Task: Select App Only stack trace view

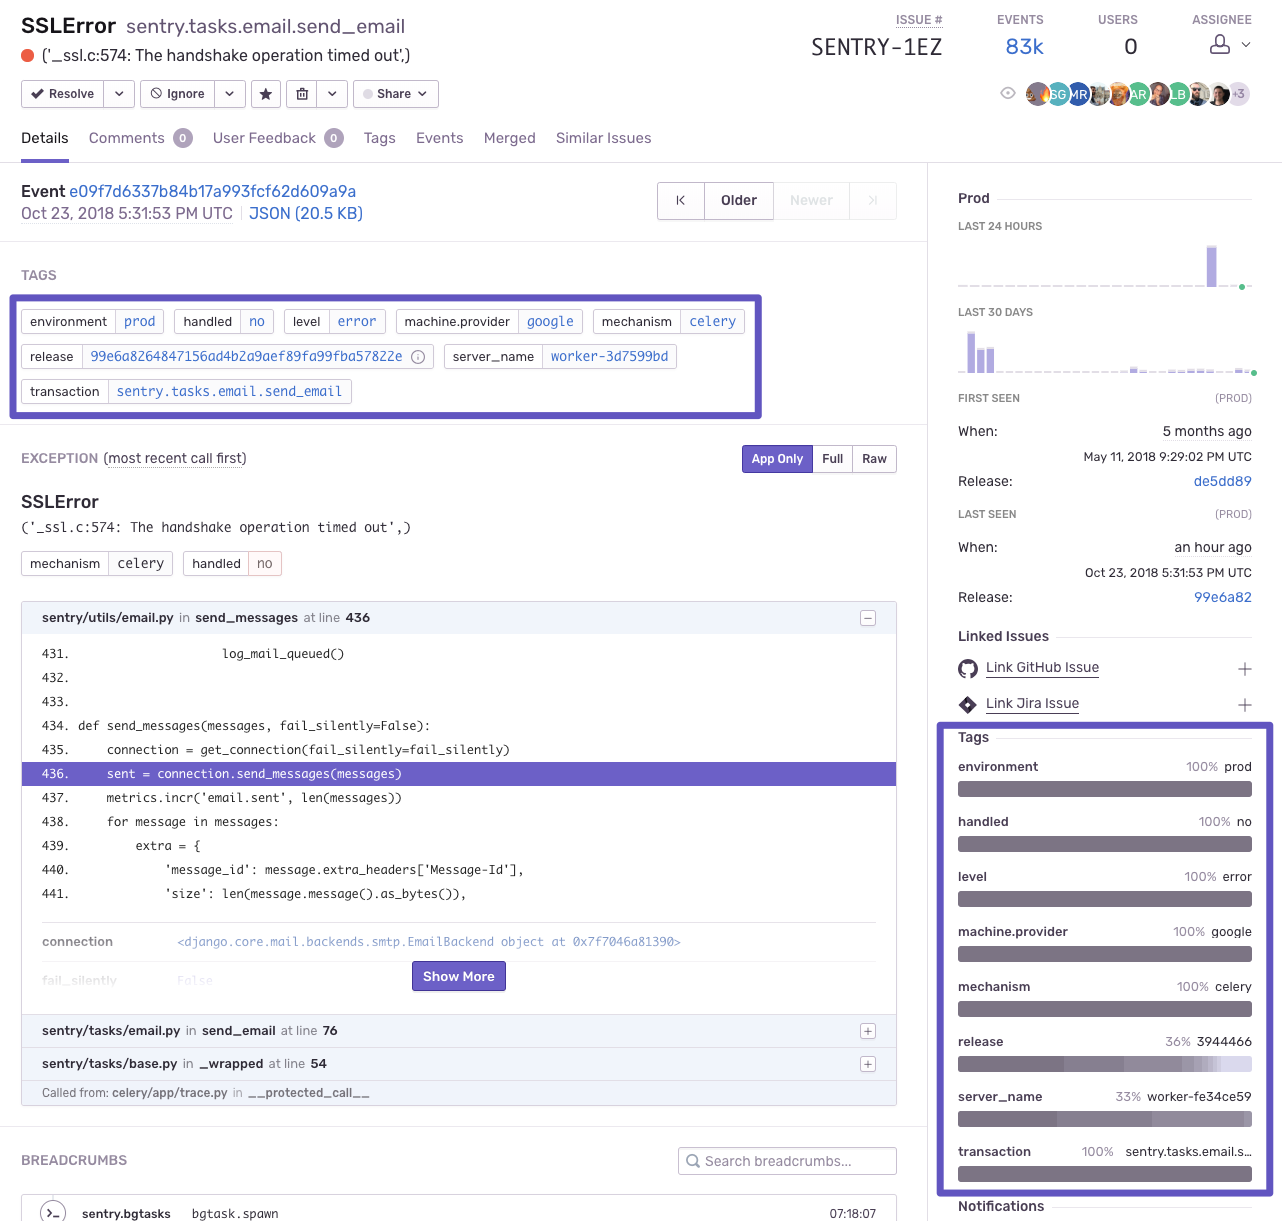Action: point(777,459)
